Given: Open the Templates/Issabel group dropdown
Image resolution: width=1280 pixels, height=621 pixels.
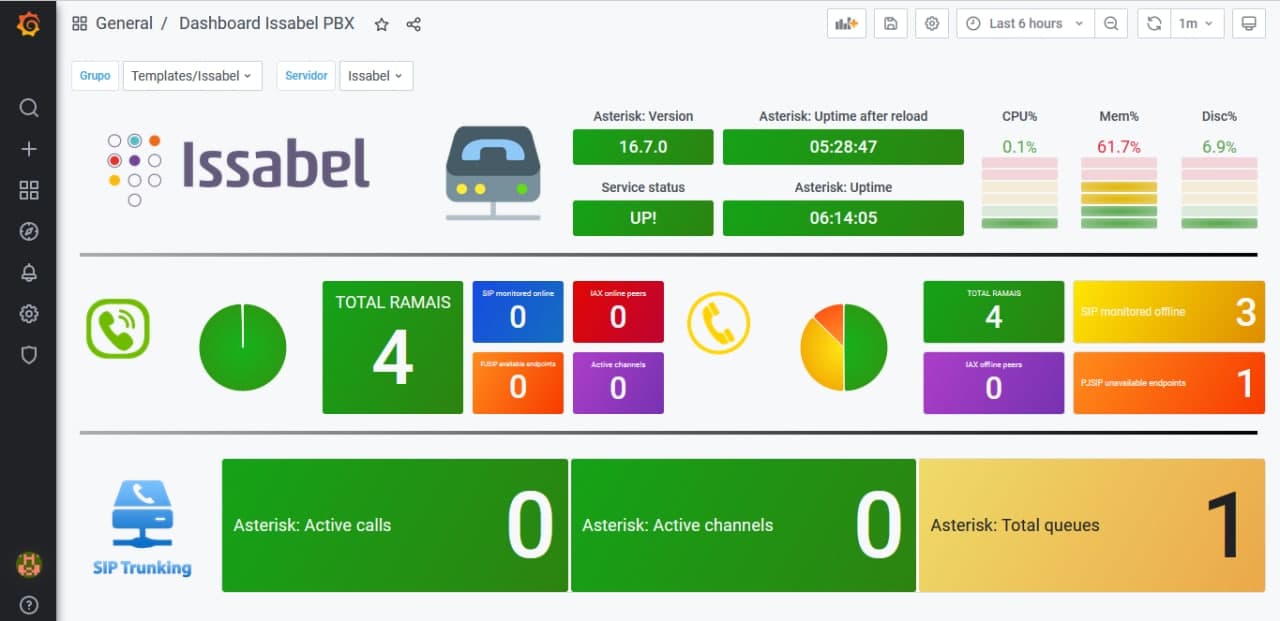Looking at the screenshot, I should coord(192,76).
